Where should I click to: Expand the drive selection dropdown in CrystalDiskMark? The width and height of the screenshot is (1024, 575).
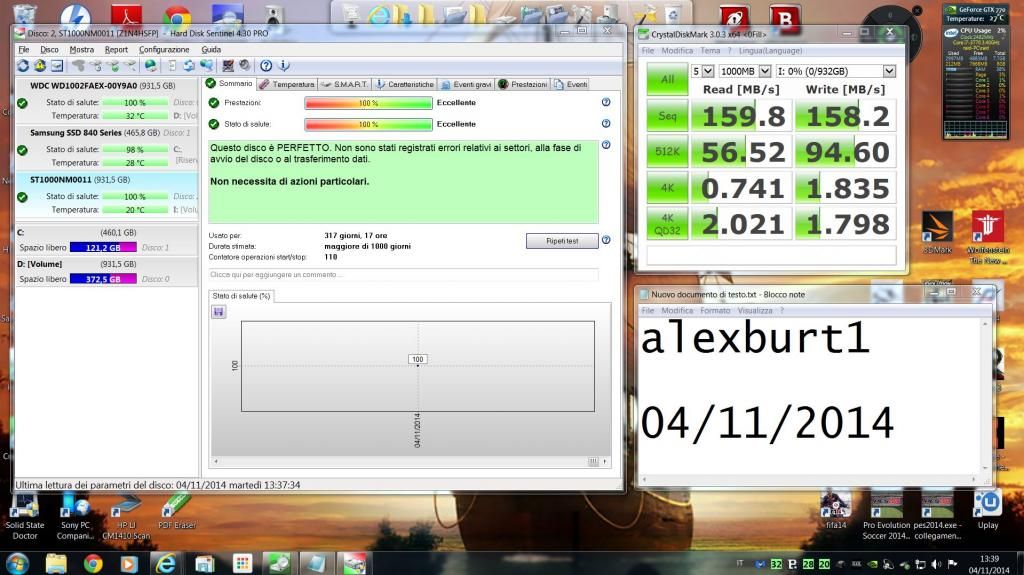point(889,71)
